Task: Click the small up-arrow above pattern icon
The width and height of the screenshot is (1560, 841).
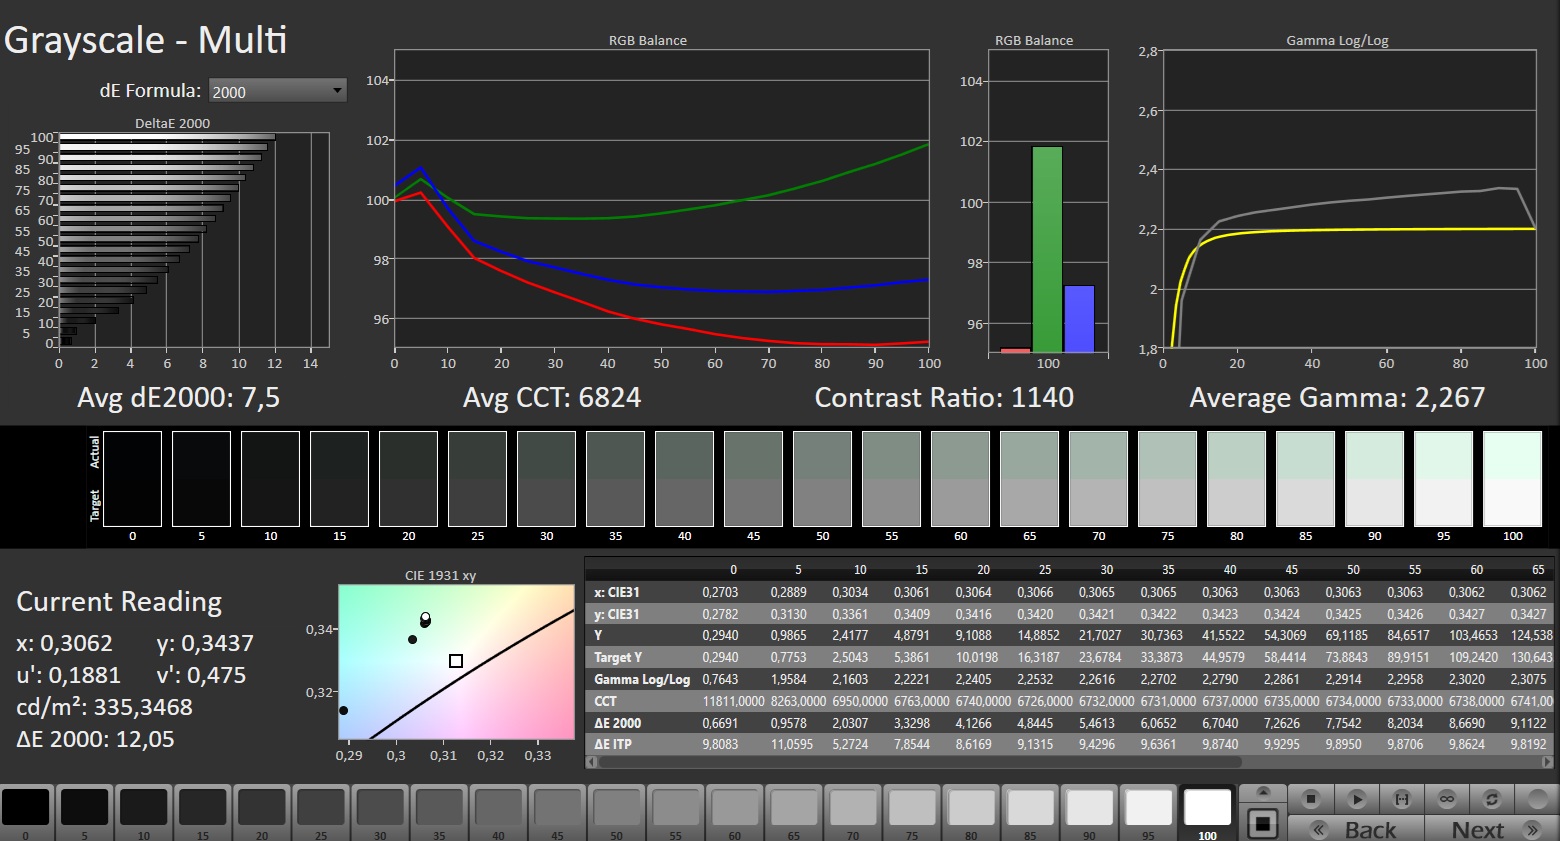Action: (x=1263, y=793)
